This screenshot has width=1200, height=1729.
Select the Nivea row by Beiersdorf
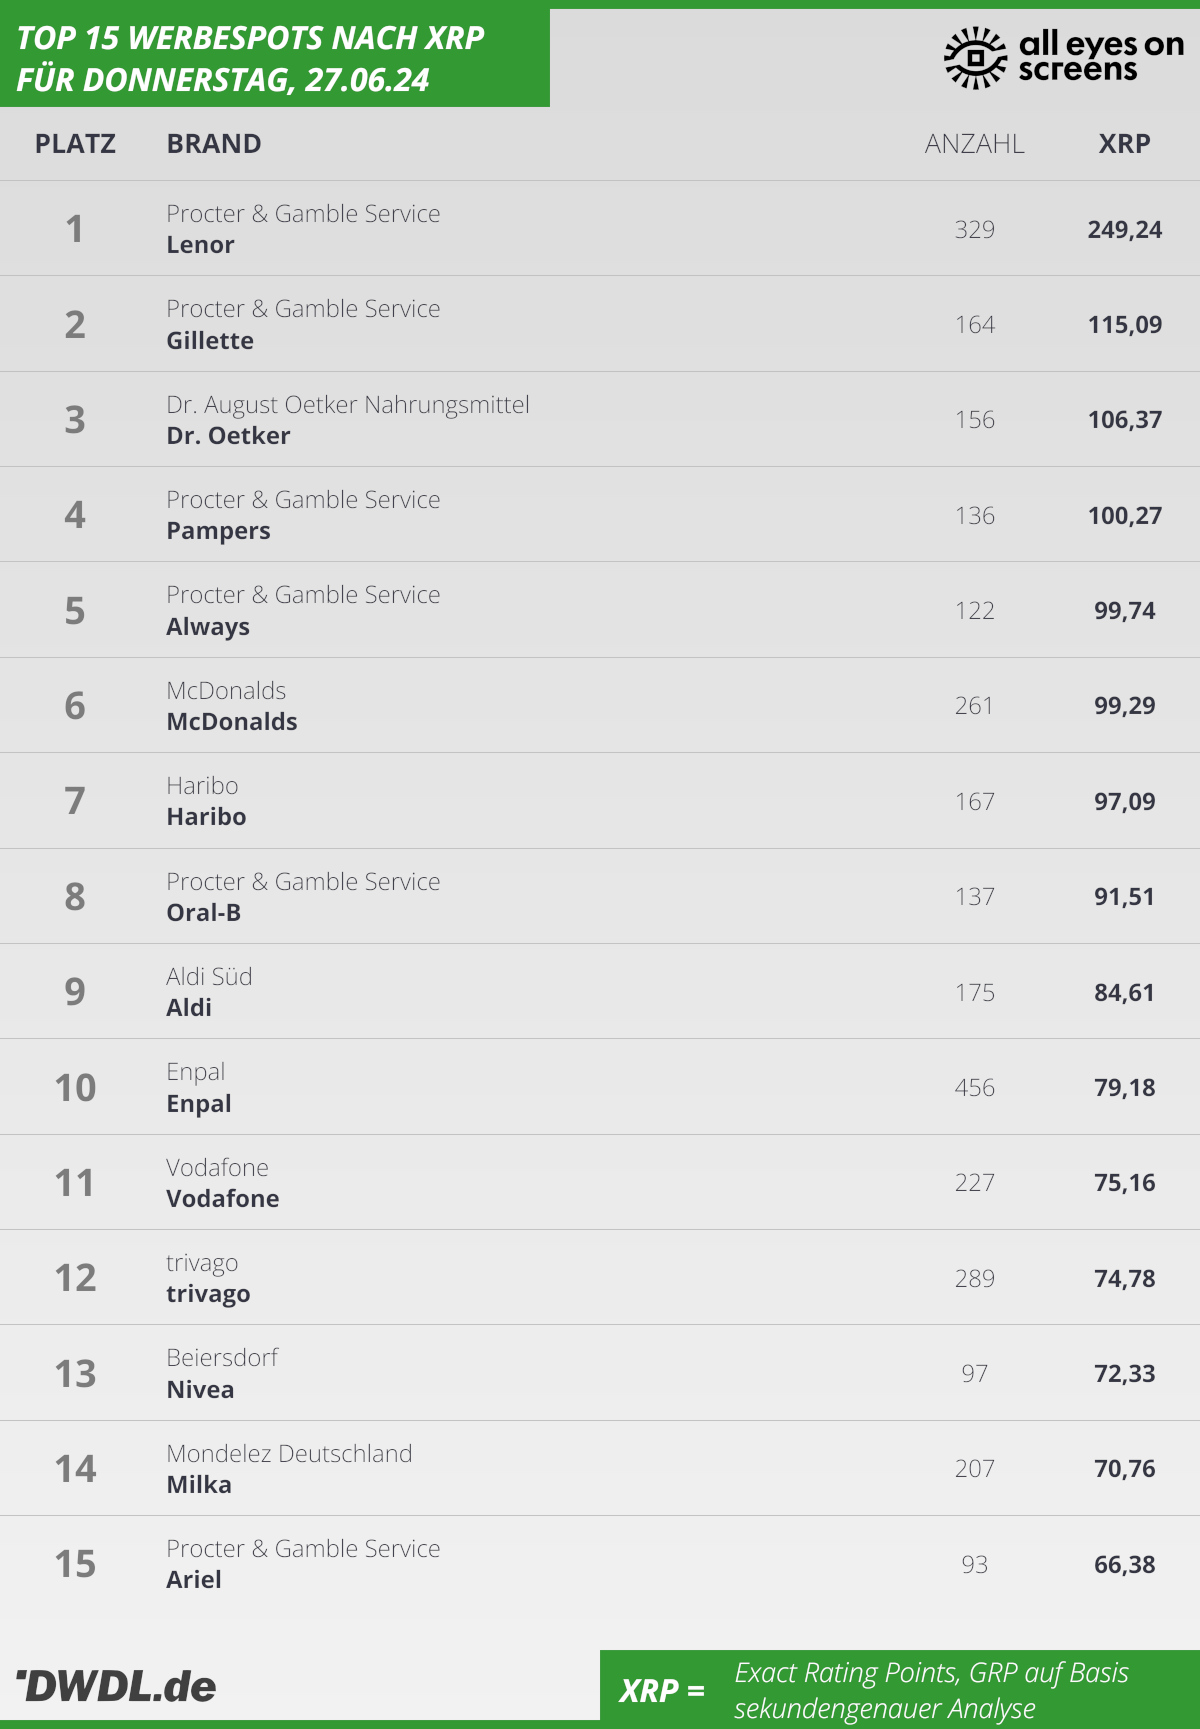600,1373
